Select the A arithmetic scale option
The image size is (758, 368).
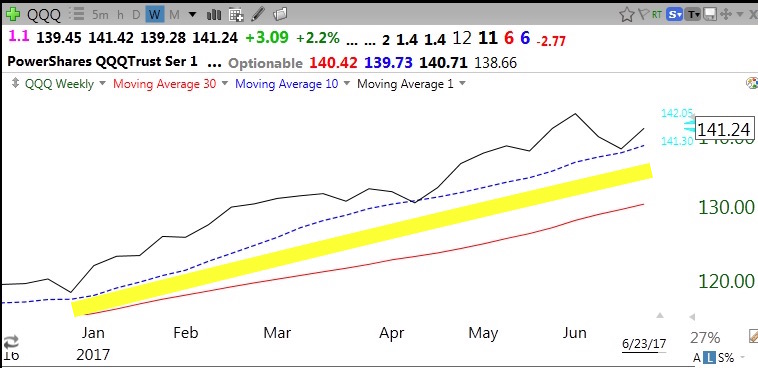click(x=697, y=358)
